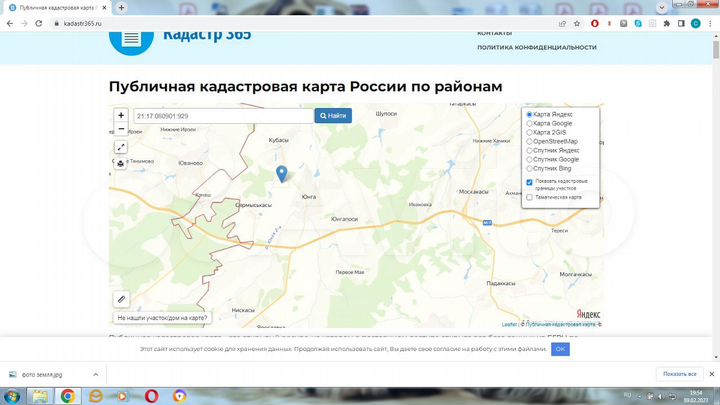
Task: Open the Chrome extensions puzzle icon
Action: pos(667,23)
